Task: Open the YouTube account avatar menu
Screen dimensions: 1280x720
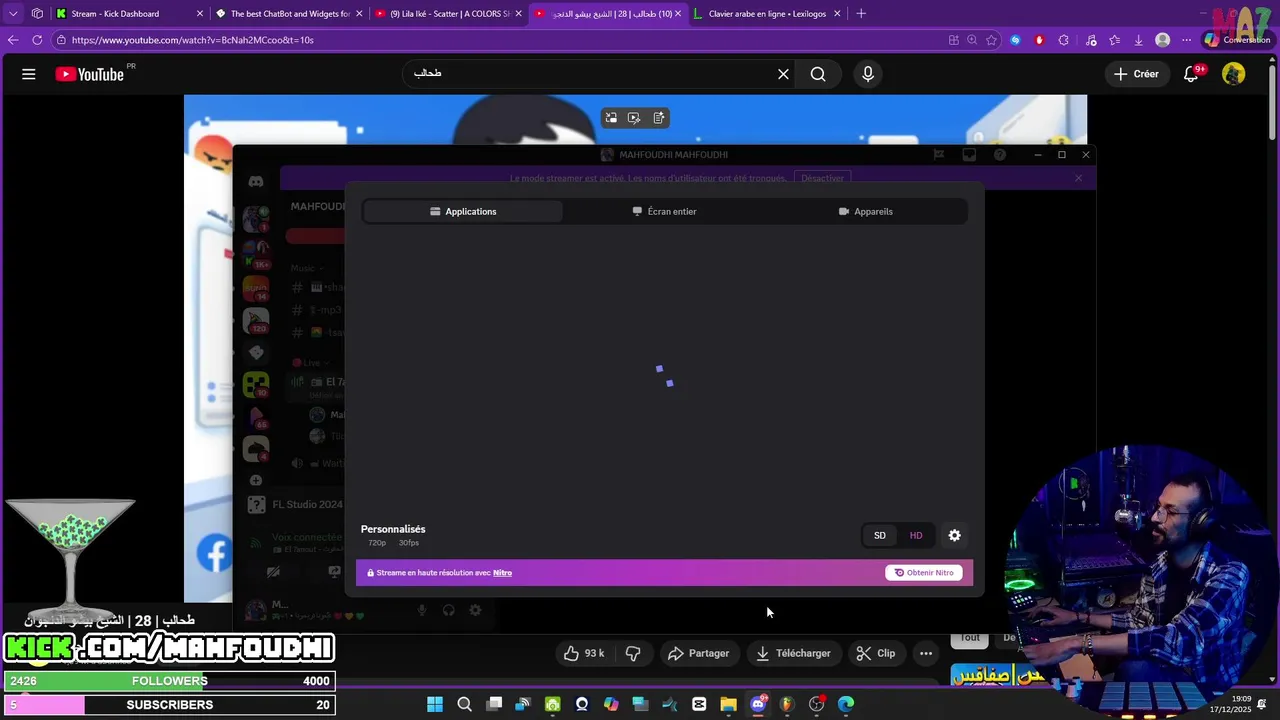Action: tap(1234, 74)
